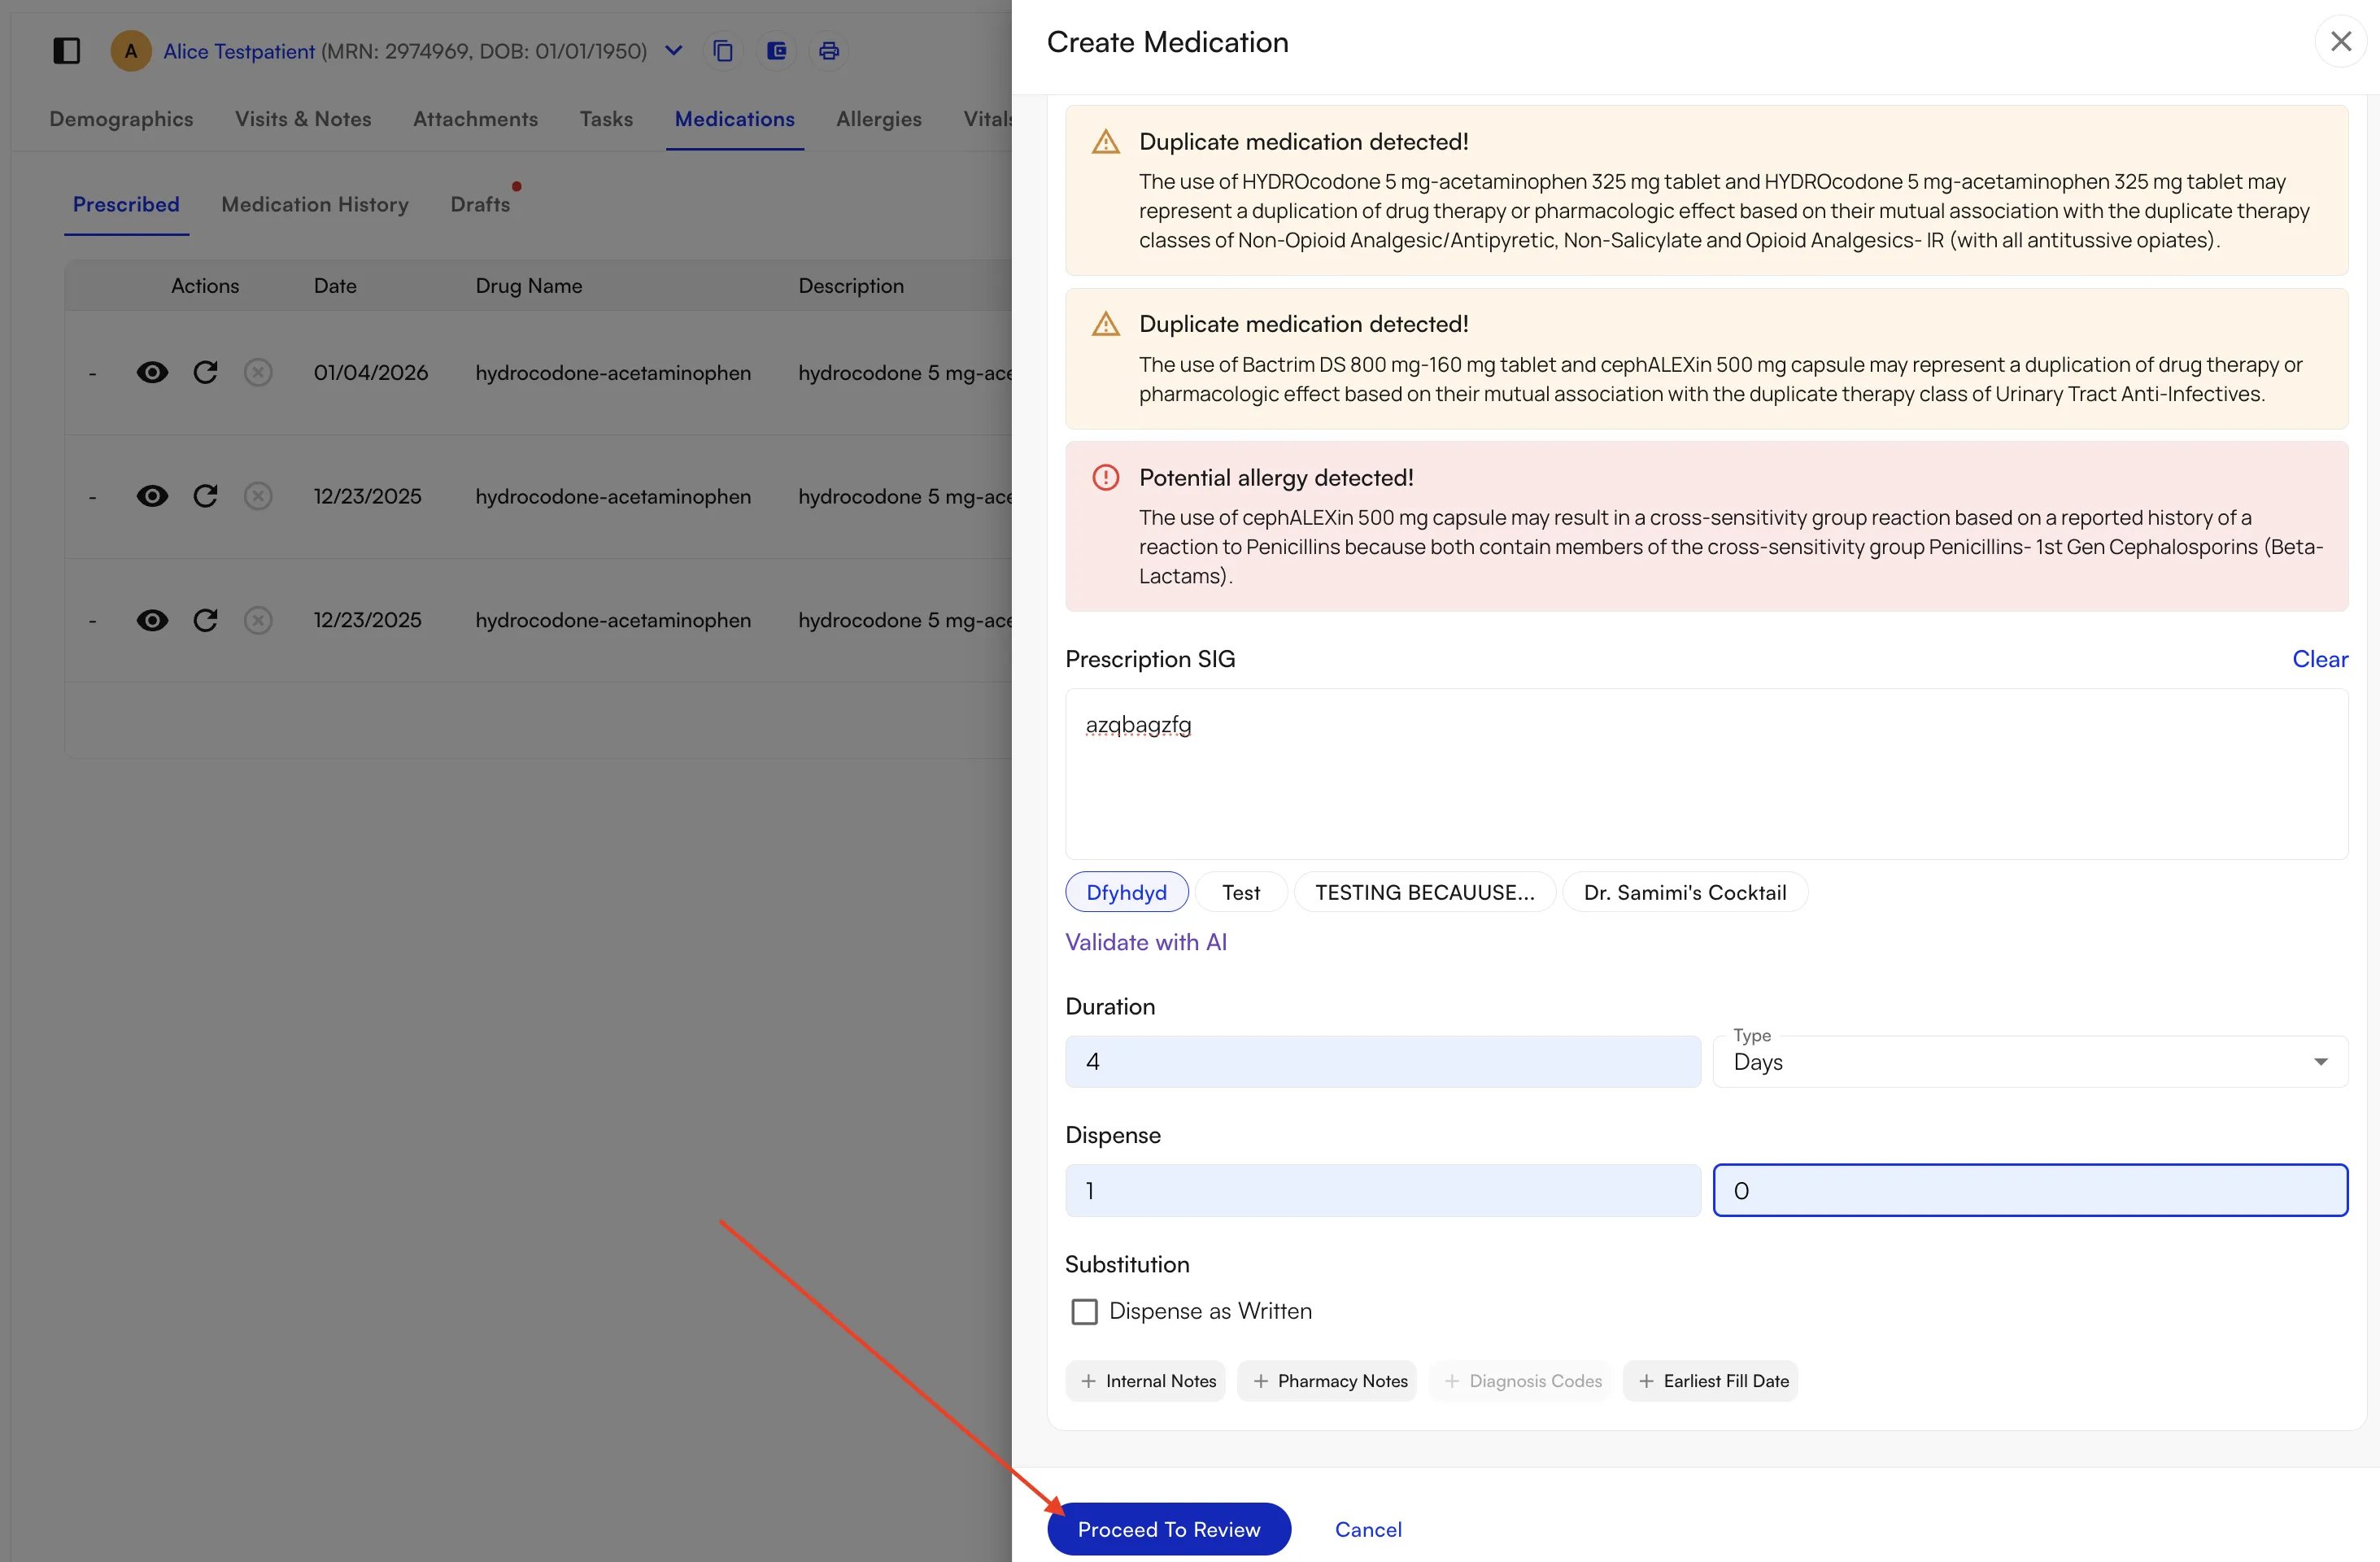Screen dimensions: 2380x1562
Task: Open the Allergies tab
Action: click(879, 119)
